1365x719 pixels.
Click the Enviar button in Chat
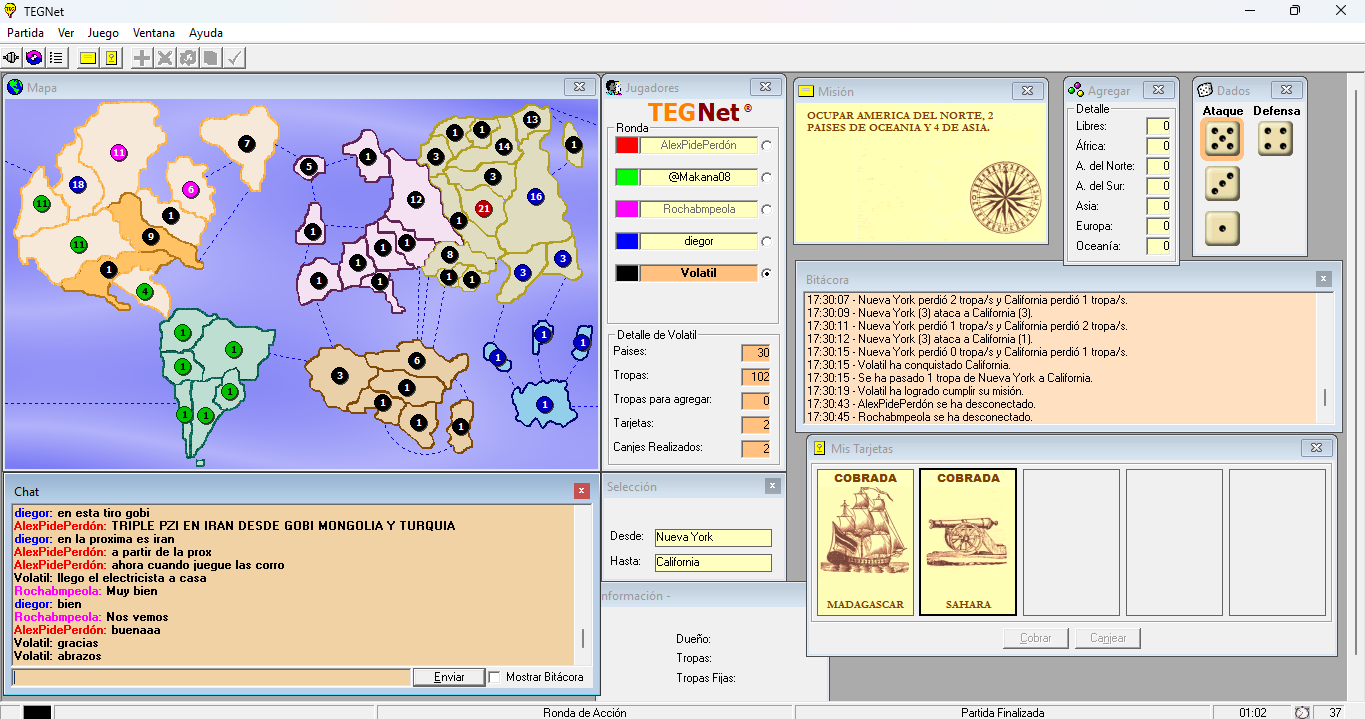pyautogui.click(x=449, y=677)
